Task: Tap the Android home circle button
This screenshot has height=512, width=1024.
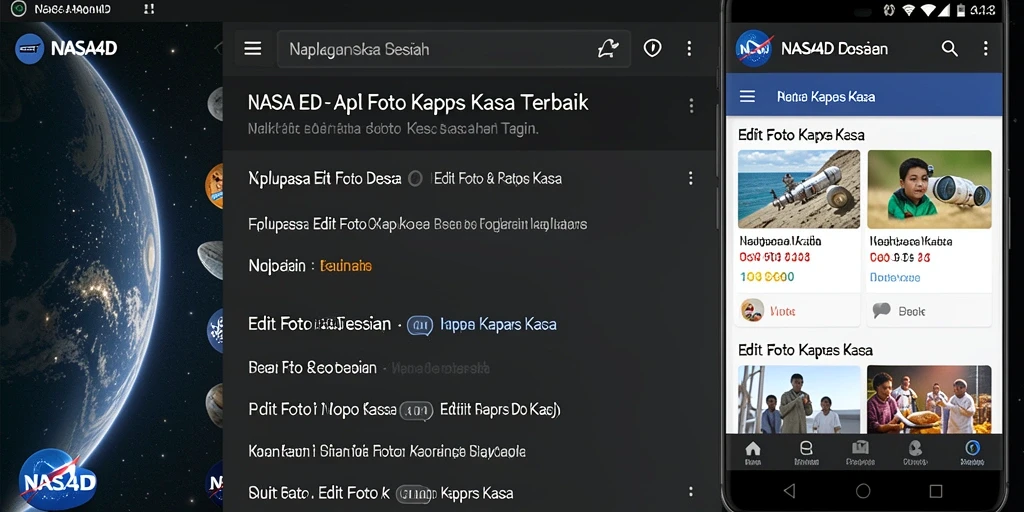Action: point(863,491)
